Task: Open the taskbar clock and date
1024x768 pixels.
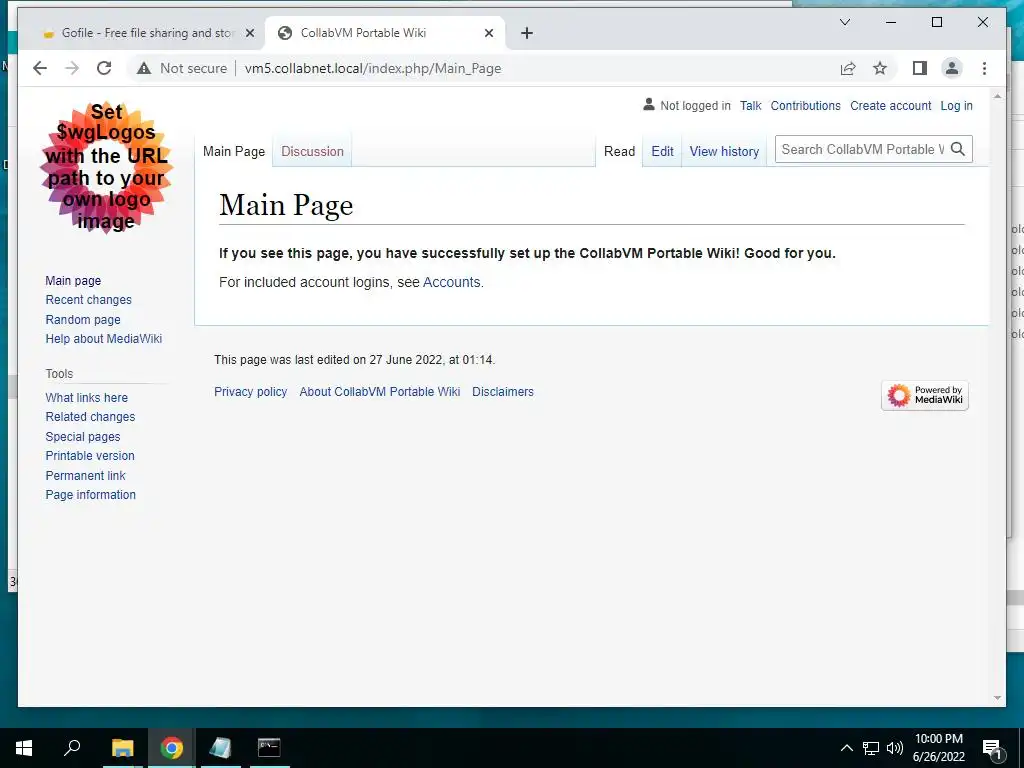Action: point(938,748)
